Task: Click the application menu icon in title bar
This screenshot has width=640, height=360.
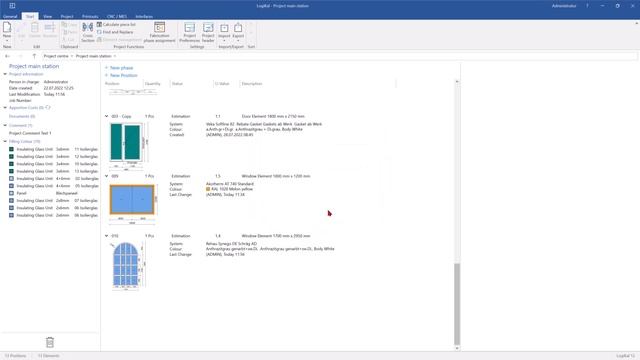Action: (x=12, y=6)
